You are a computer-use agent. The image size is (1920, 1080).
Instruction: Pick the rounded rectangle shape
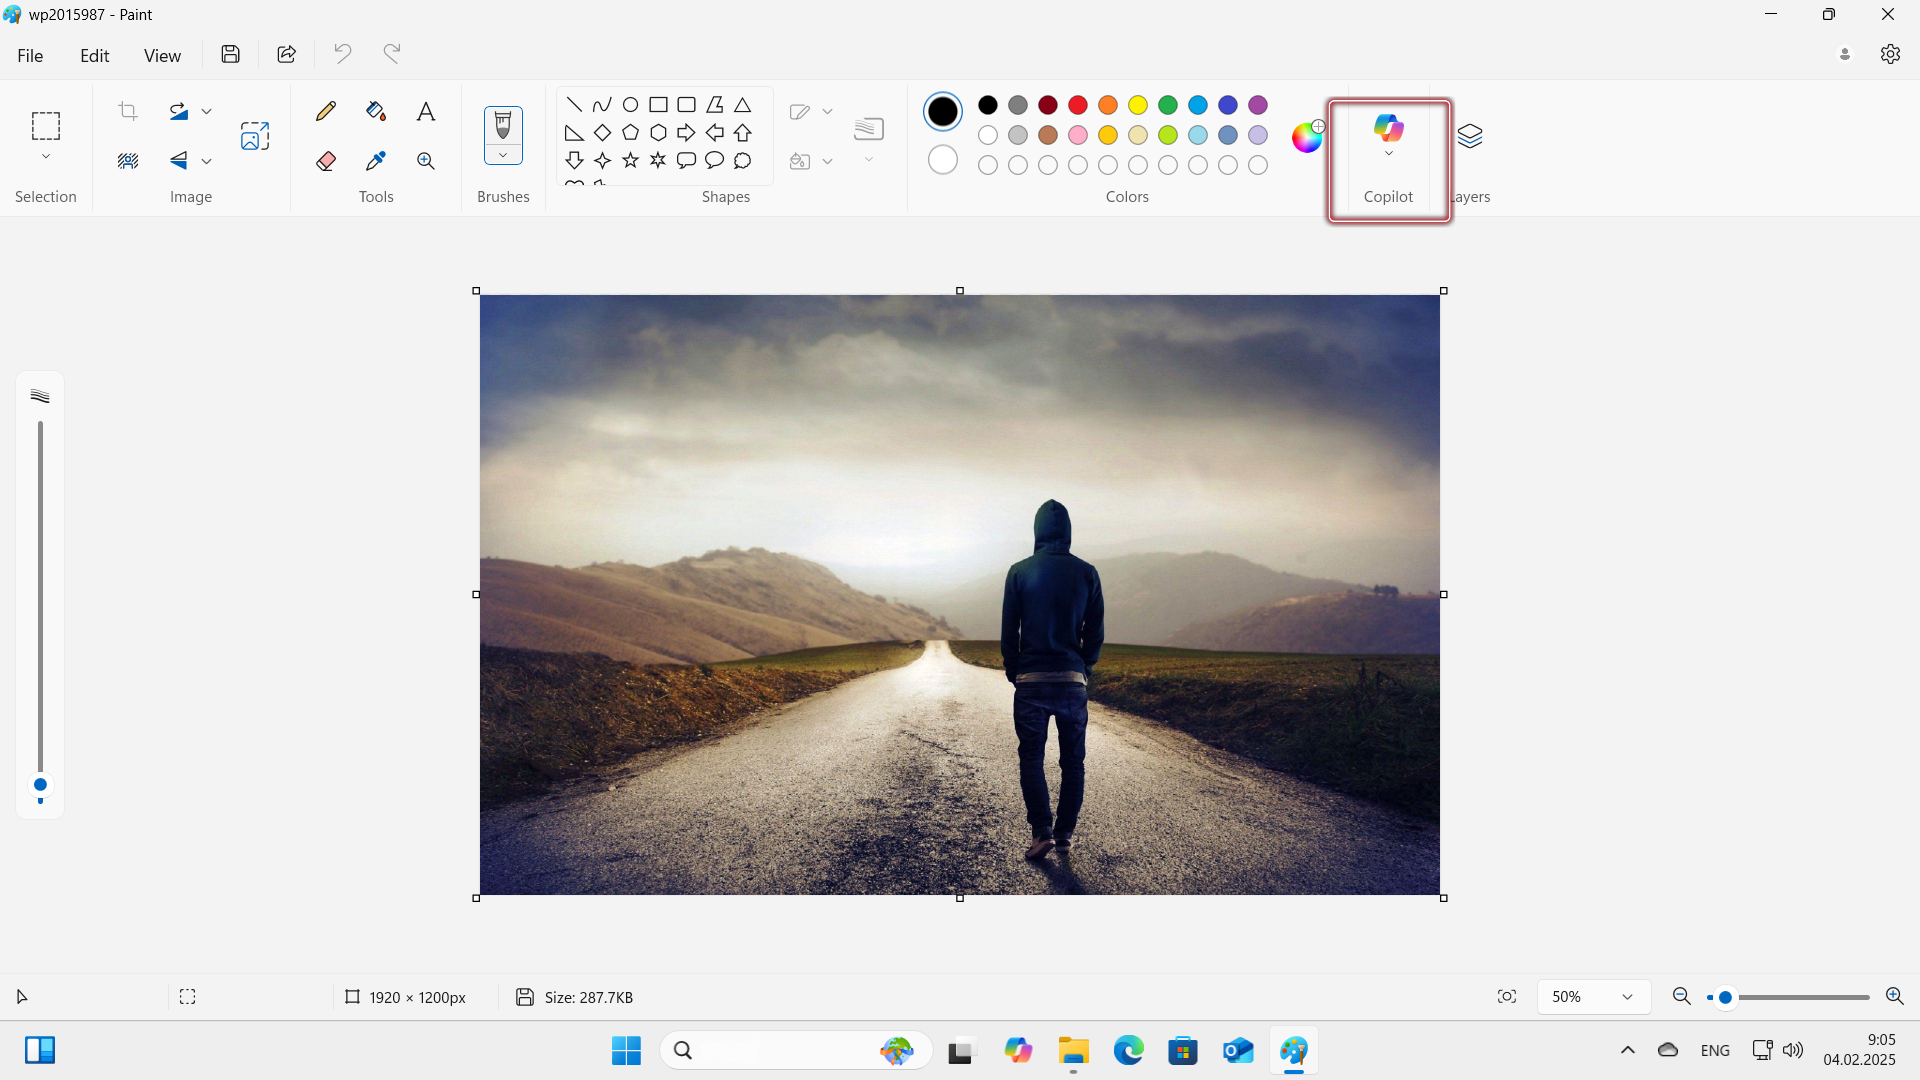click(x=686, y=104)
